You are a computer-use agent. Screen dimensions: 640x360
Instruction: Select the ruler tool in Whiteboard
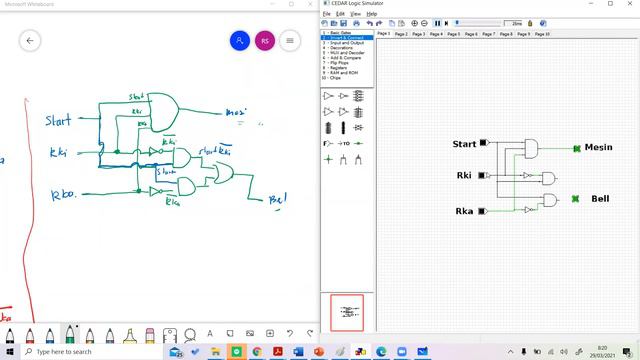[170, 336]
